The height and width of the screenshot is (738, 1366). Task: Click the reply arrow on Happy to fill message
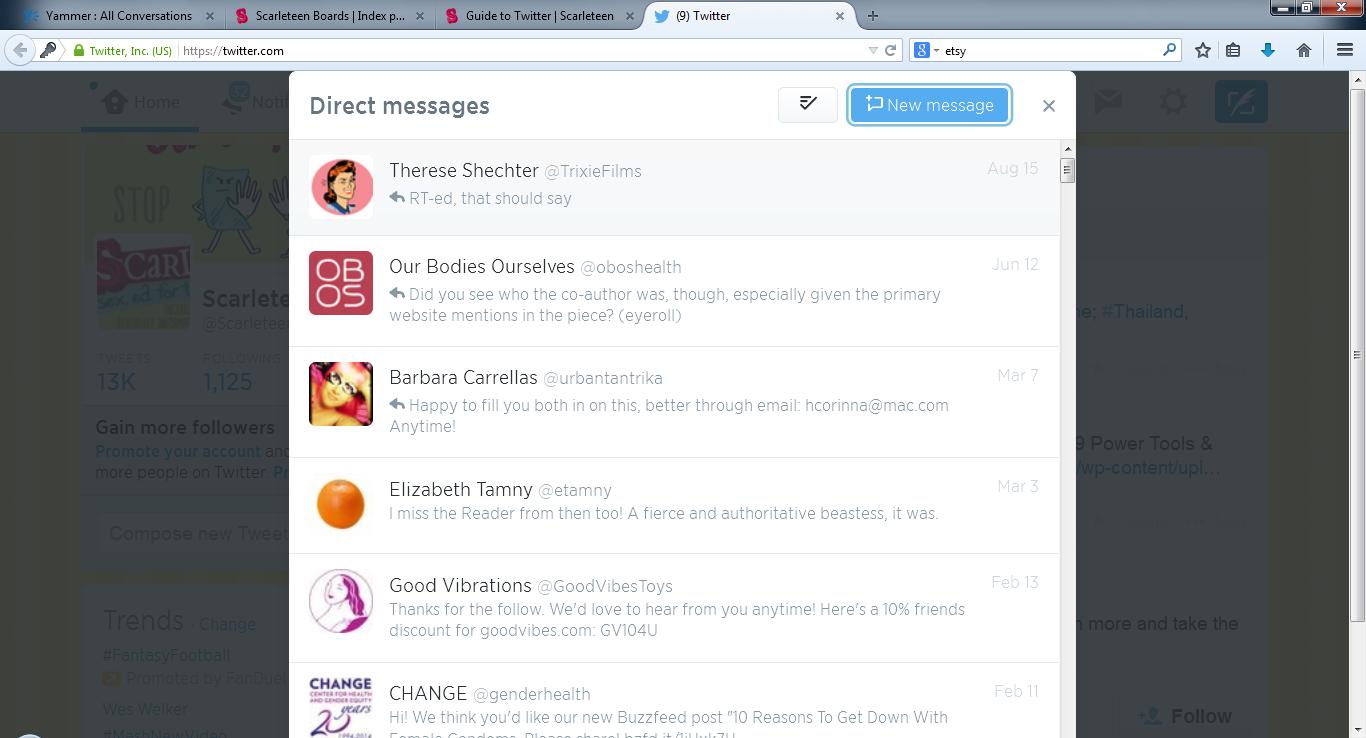397,405
